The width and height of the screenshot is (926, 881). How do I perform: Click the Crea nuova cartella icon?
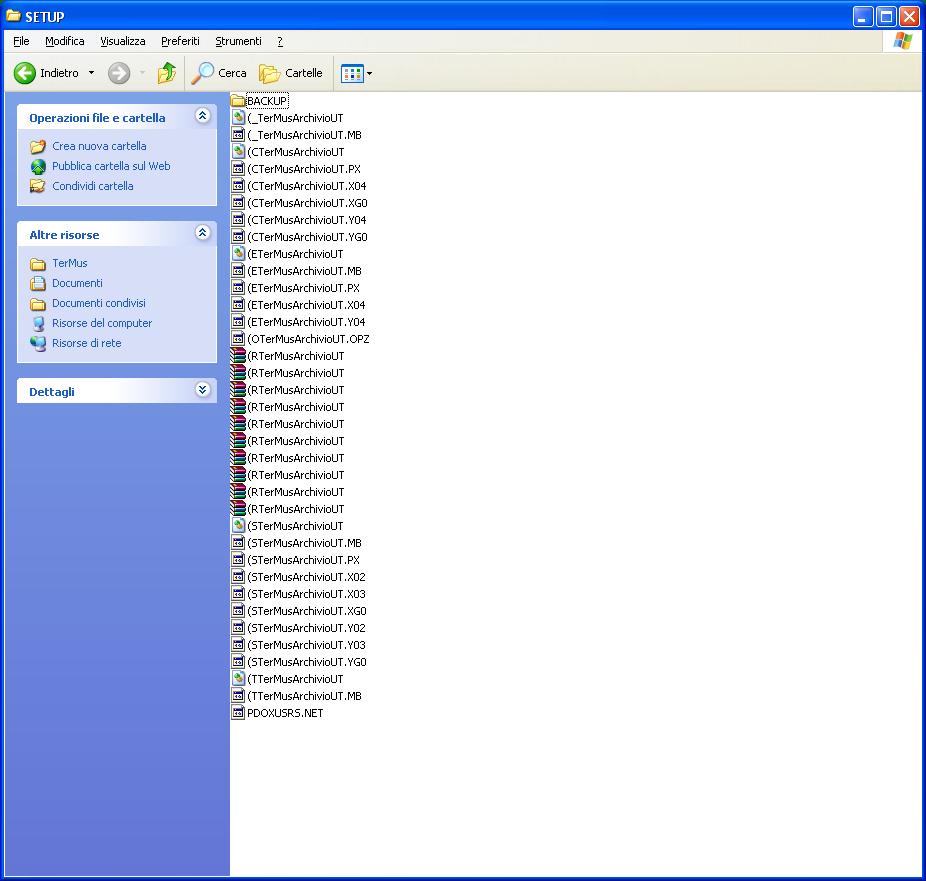pos(38,146)
